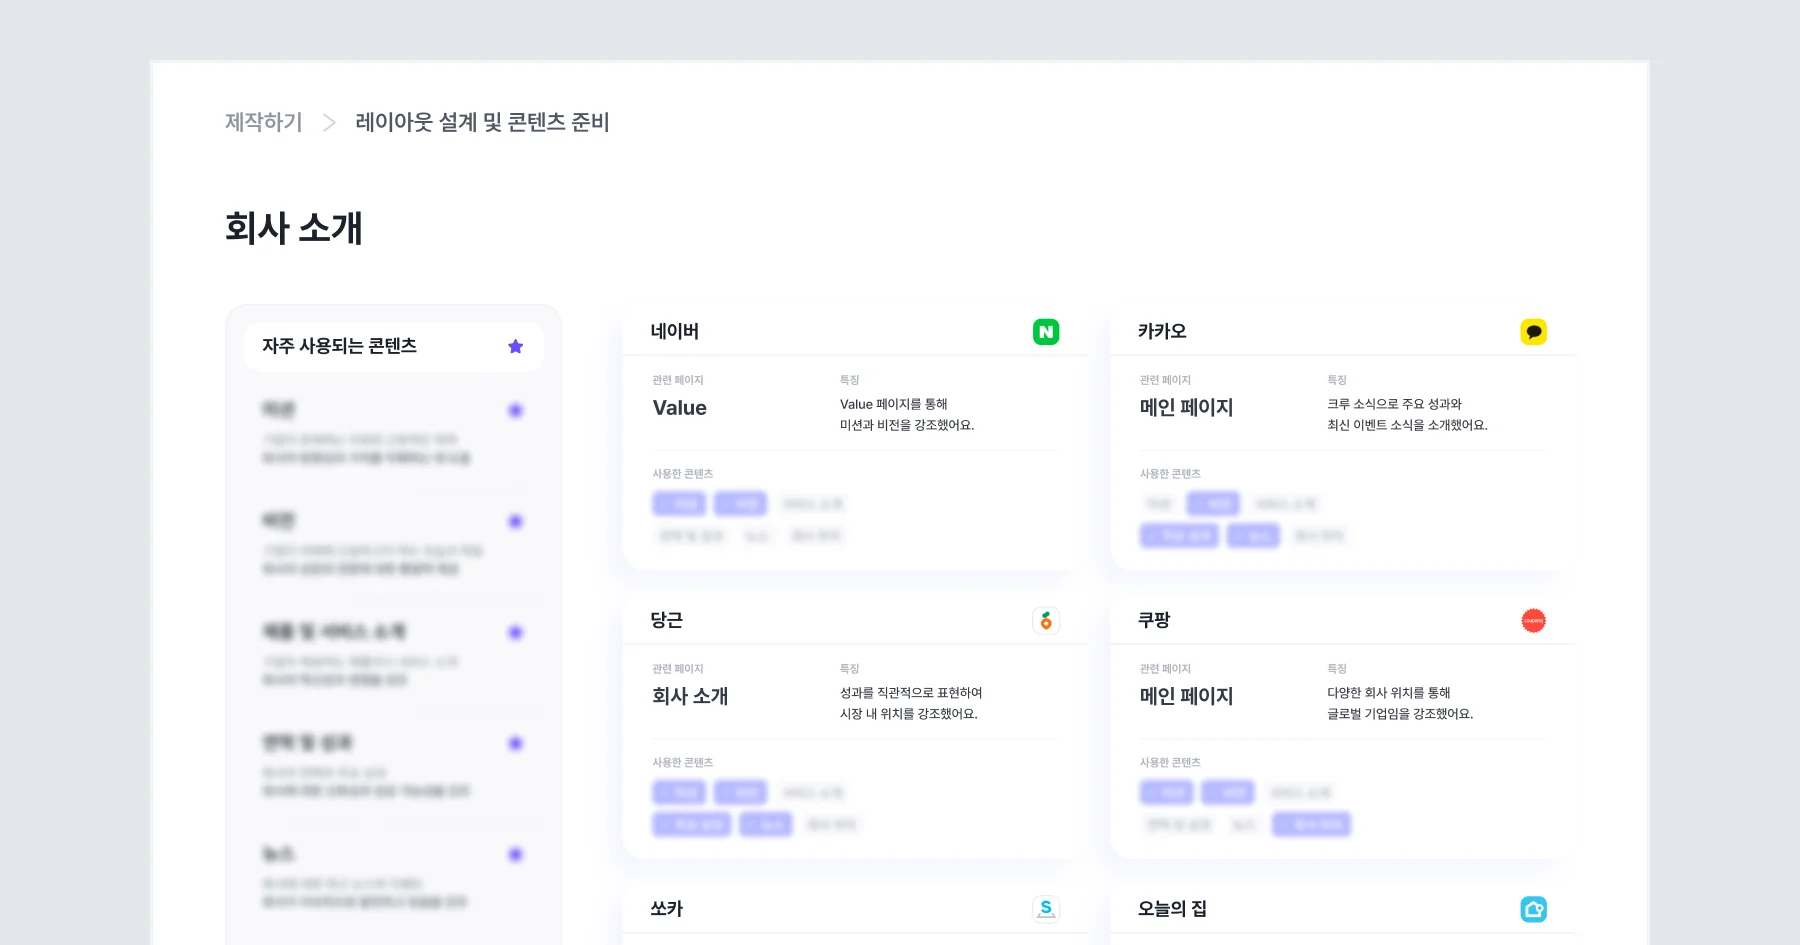Click the 쏘카 S icon
1800x945 pixels.
1046,908
